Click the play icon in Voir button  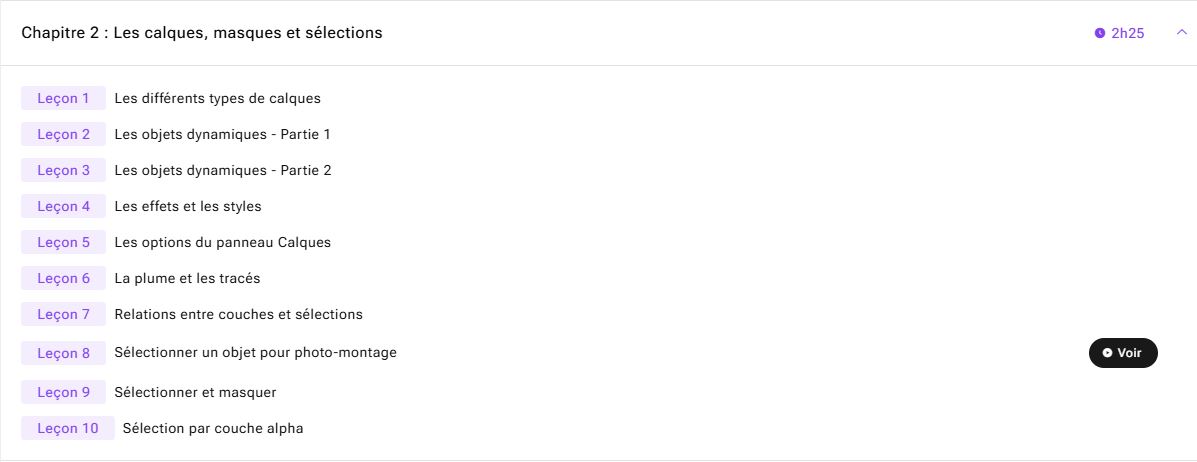pos(1108,353)
